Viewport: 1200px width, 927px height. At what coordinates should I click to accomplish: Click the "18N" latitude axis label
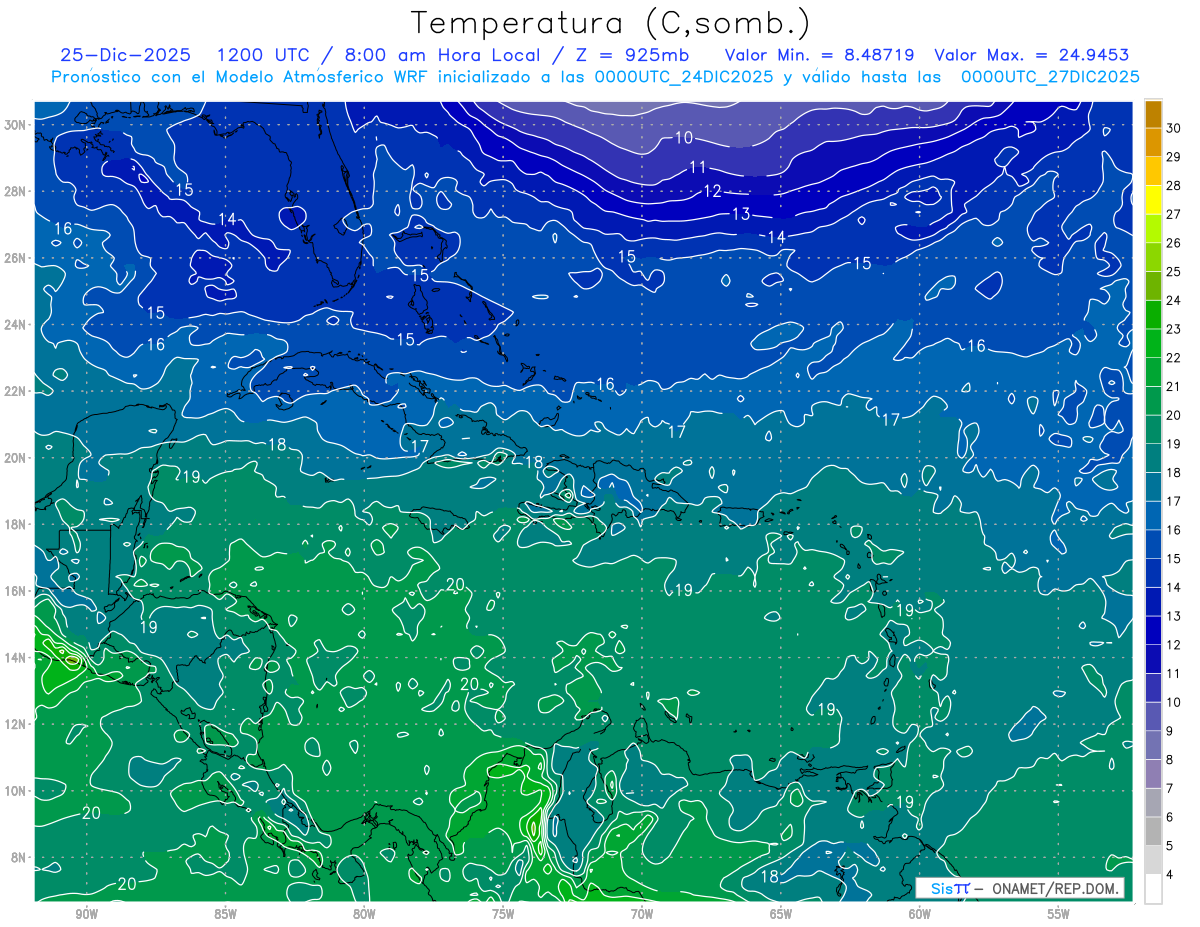pyautogui.click(x=17, y=524)
